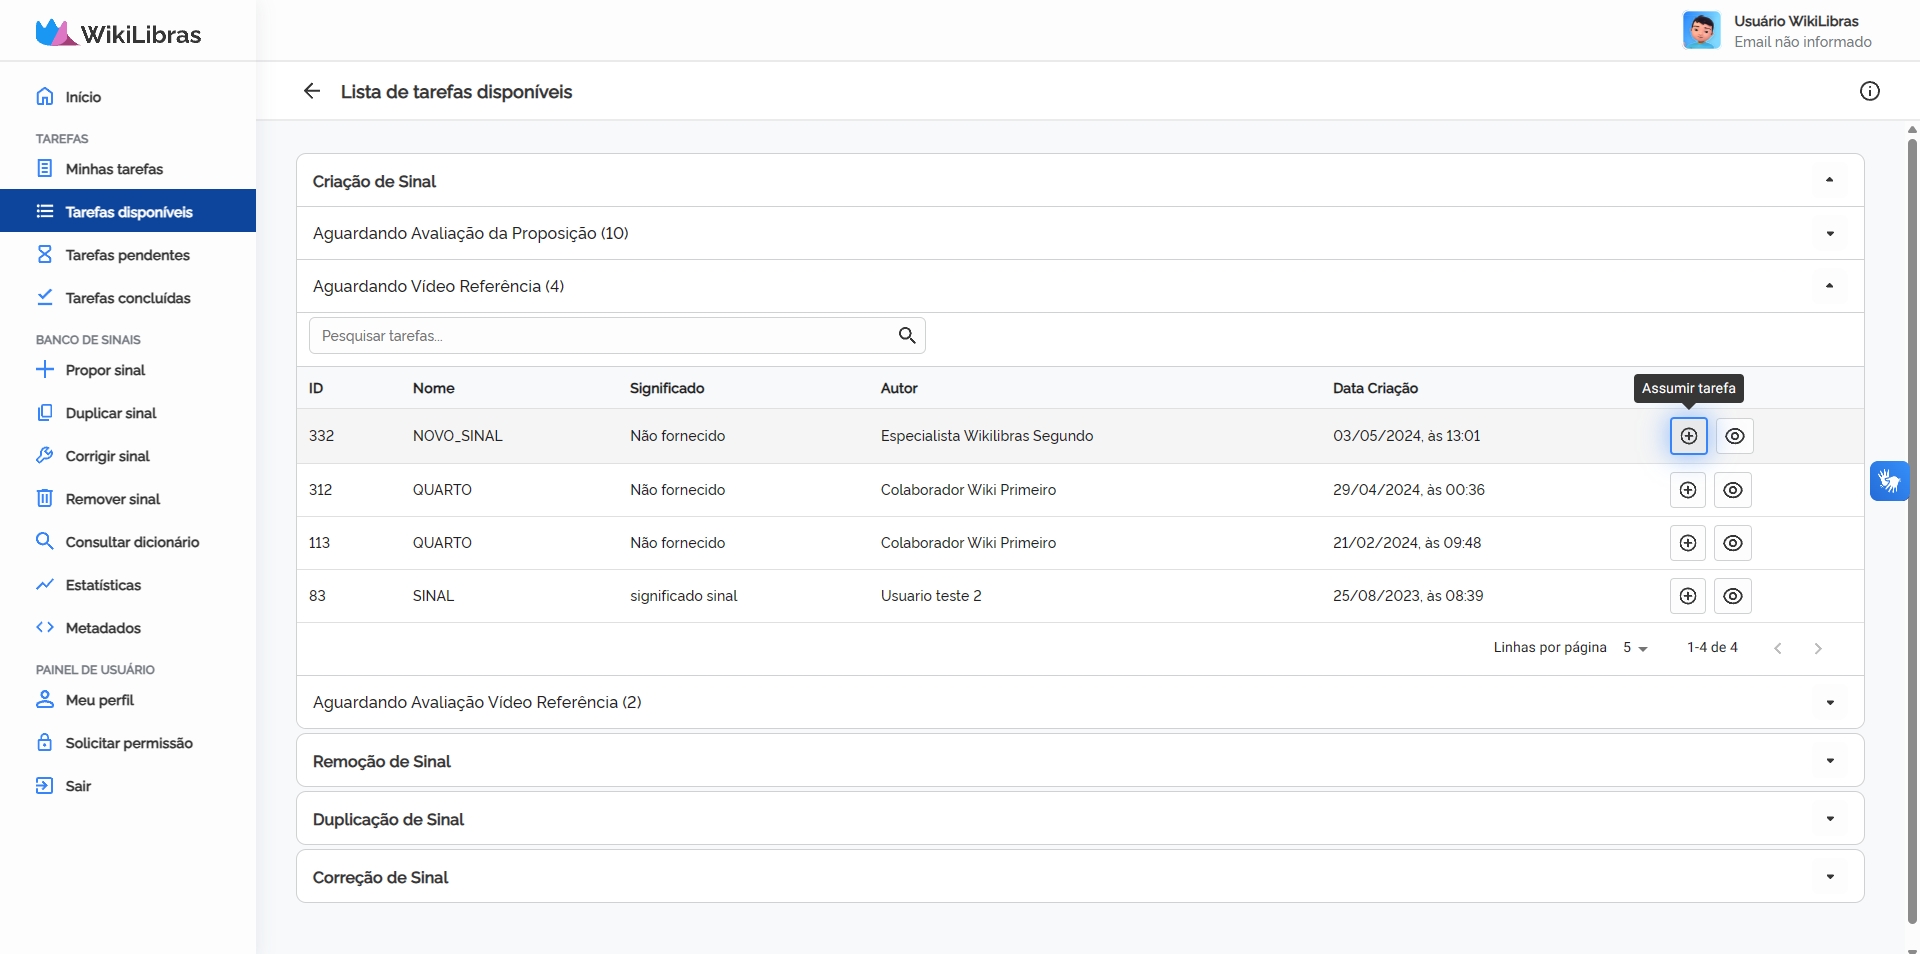Show task 83 details via the eye icon
1920x954 pixels.
tap(1732, 596)
